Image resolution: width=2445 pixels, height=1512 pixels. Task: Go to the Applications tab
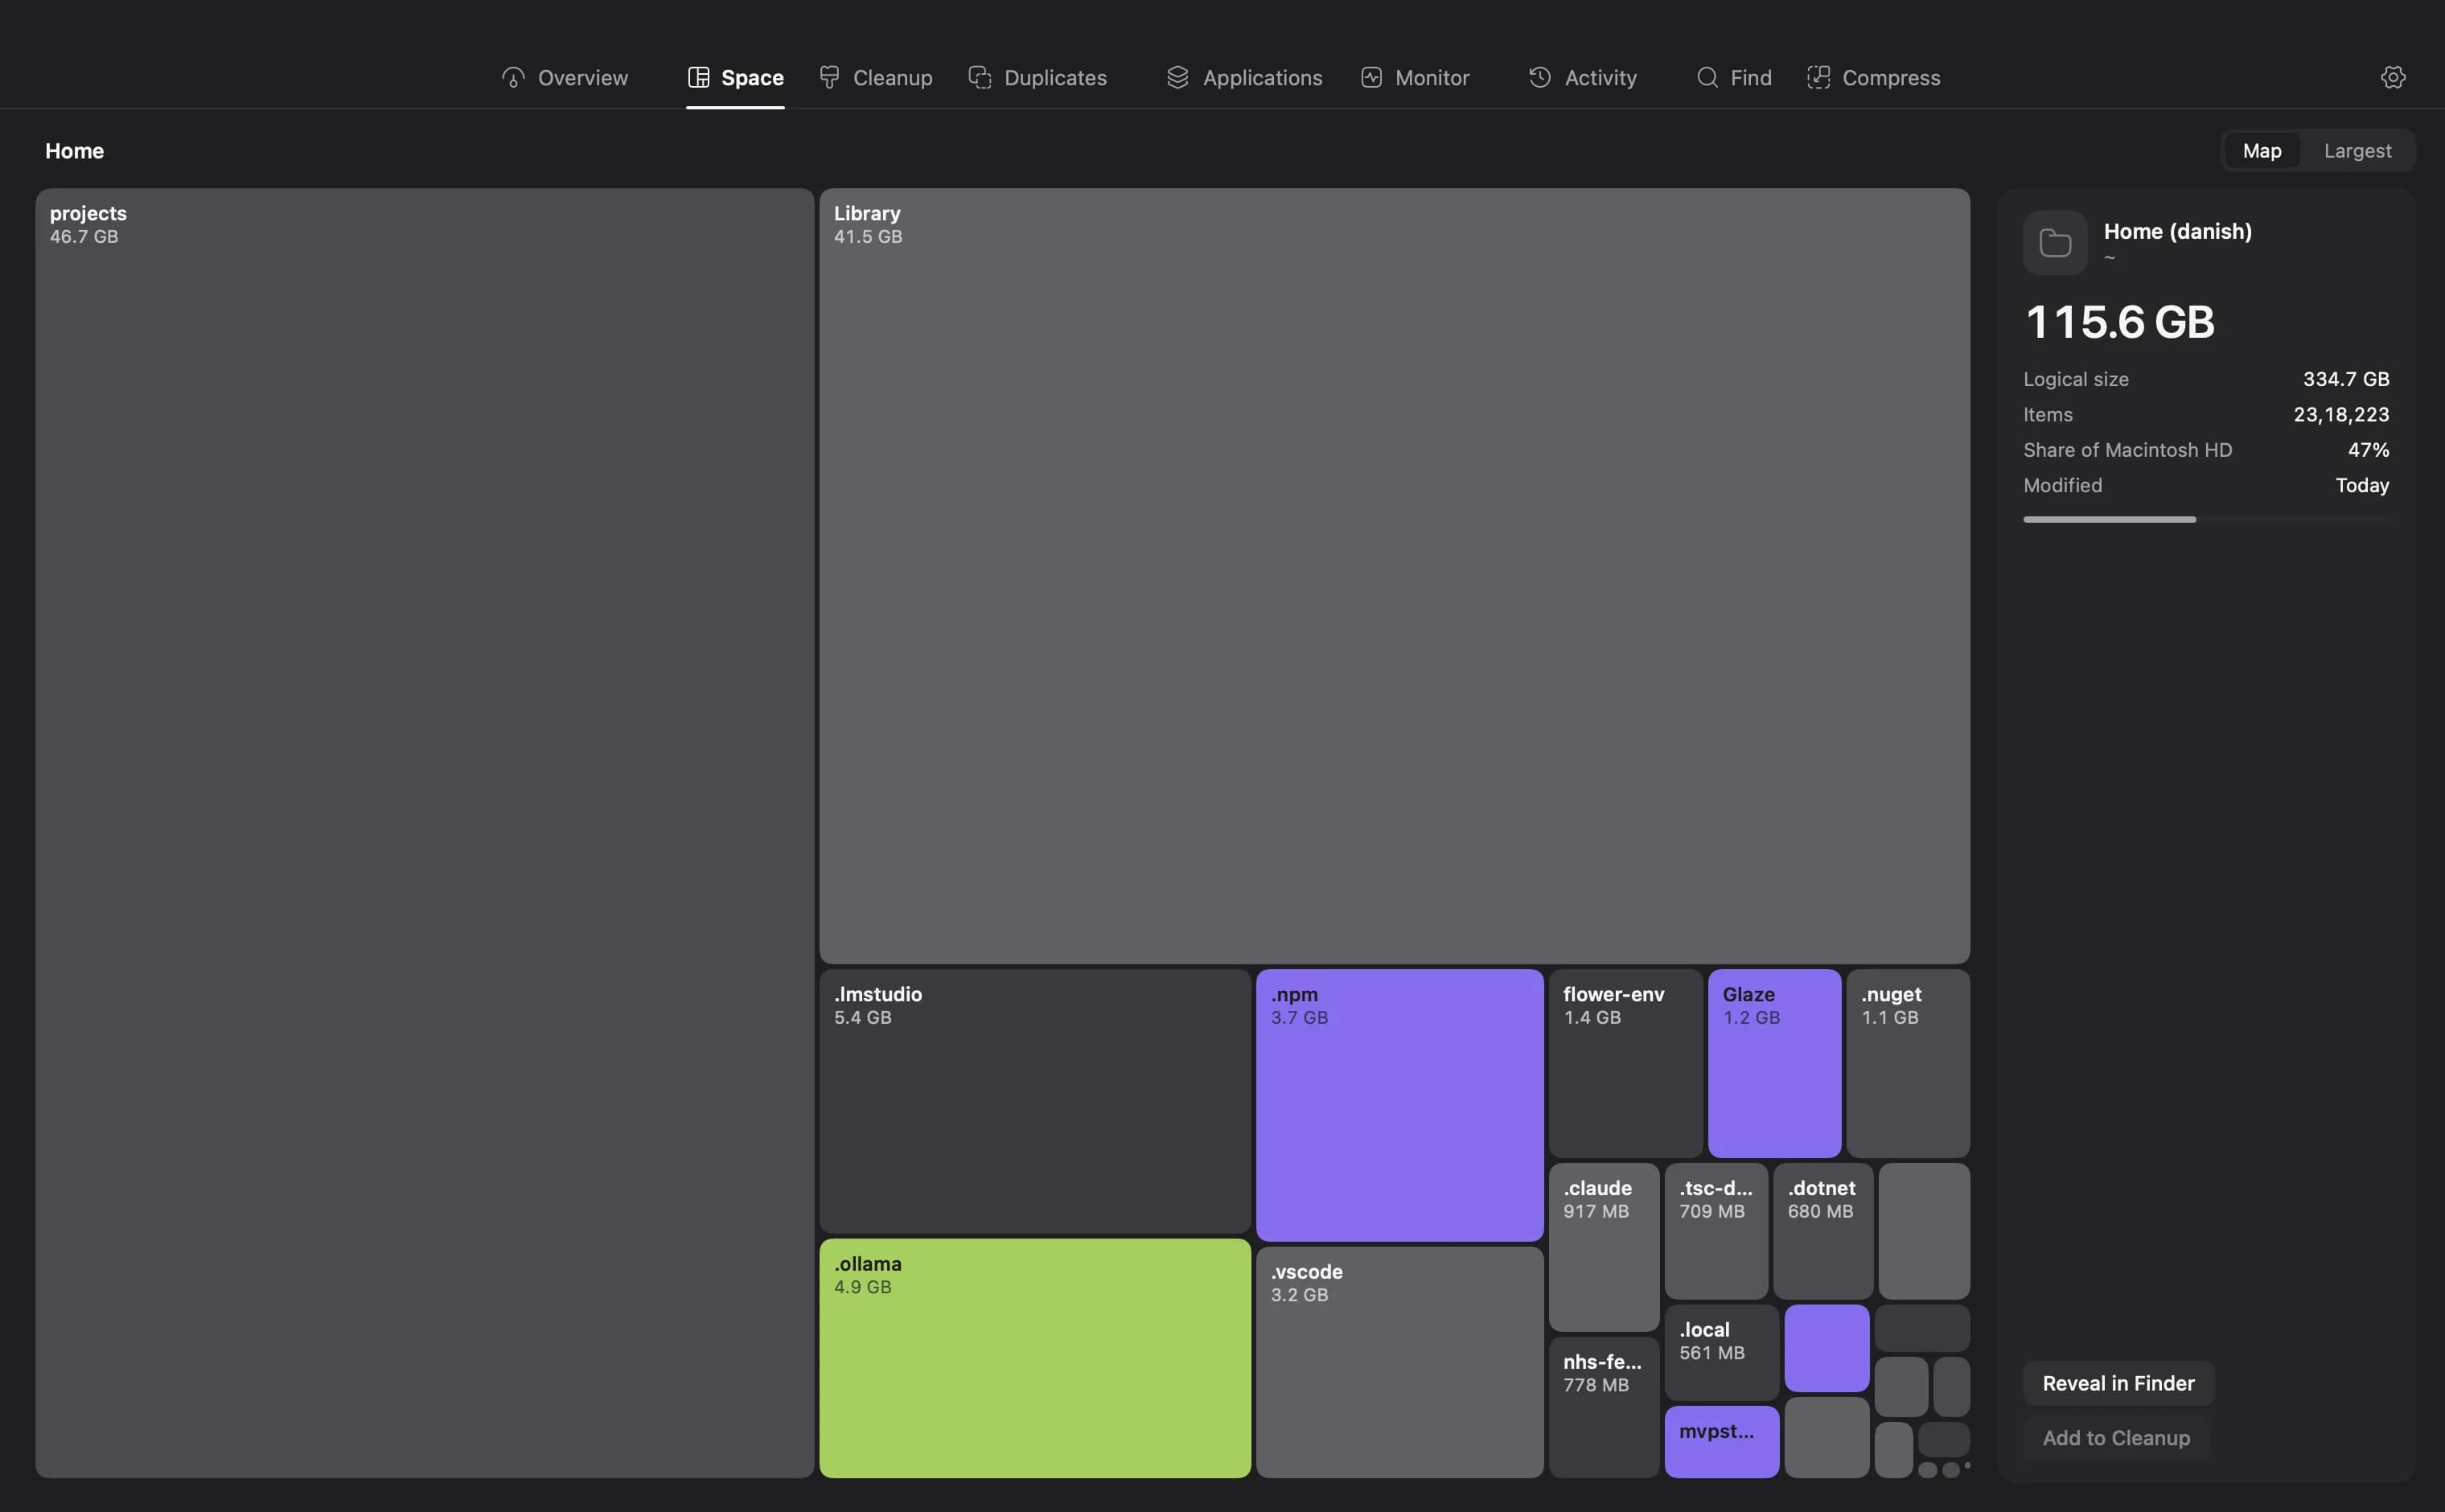click(1245, 78)
